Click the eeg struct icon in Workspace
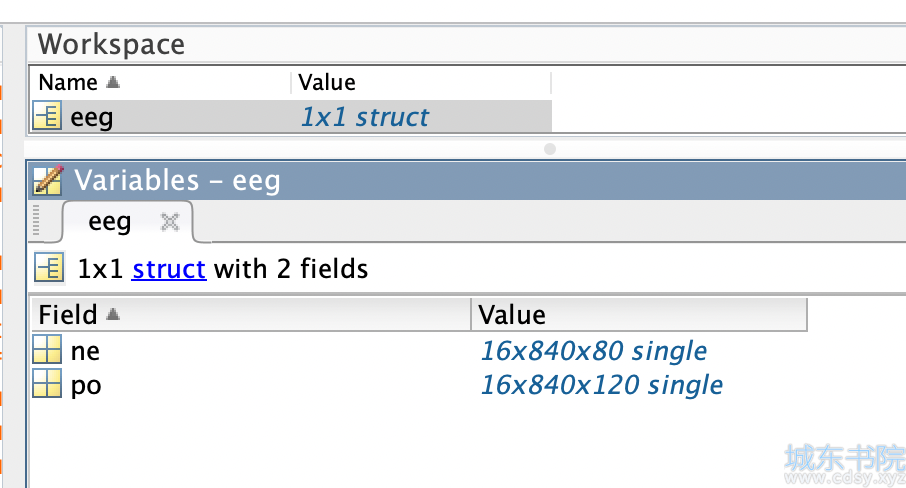 (x=47, y=116)
